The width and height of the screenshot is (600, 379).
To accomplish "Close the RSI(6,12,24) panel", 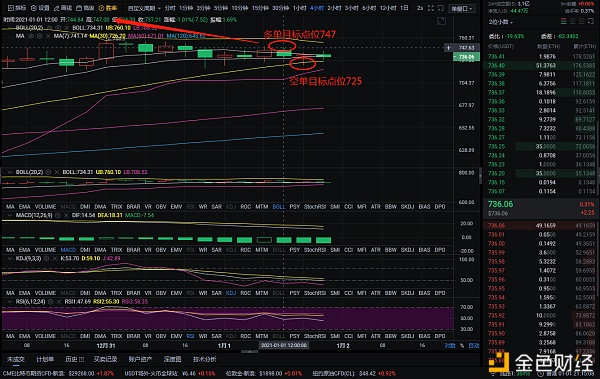I will click(x=59, y=302).
